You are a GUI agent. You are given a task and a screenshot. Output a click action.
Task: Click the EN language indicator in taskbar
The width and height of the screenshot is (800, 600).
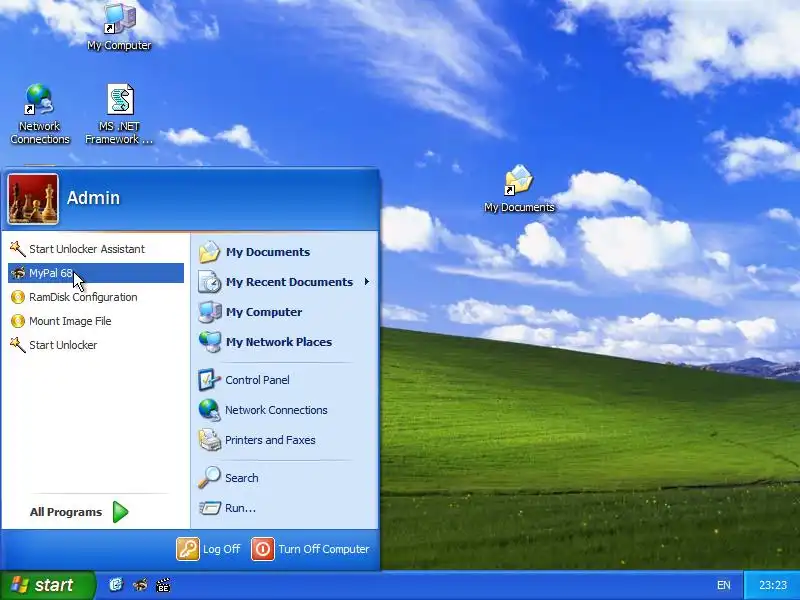(x=723, y=585)
